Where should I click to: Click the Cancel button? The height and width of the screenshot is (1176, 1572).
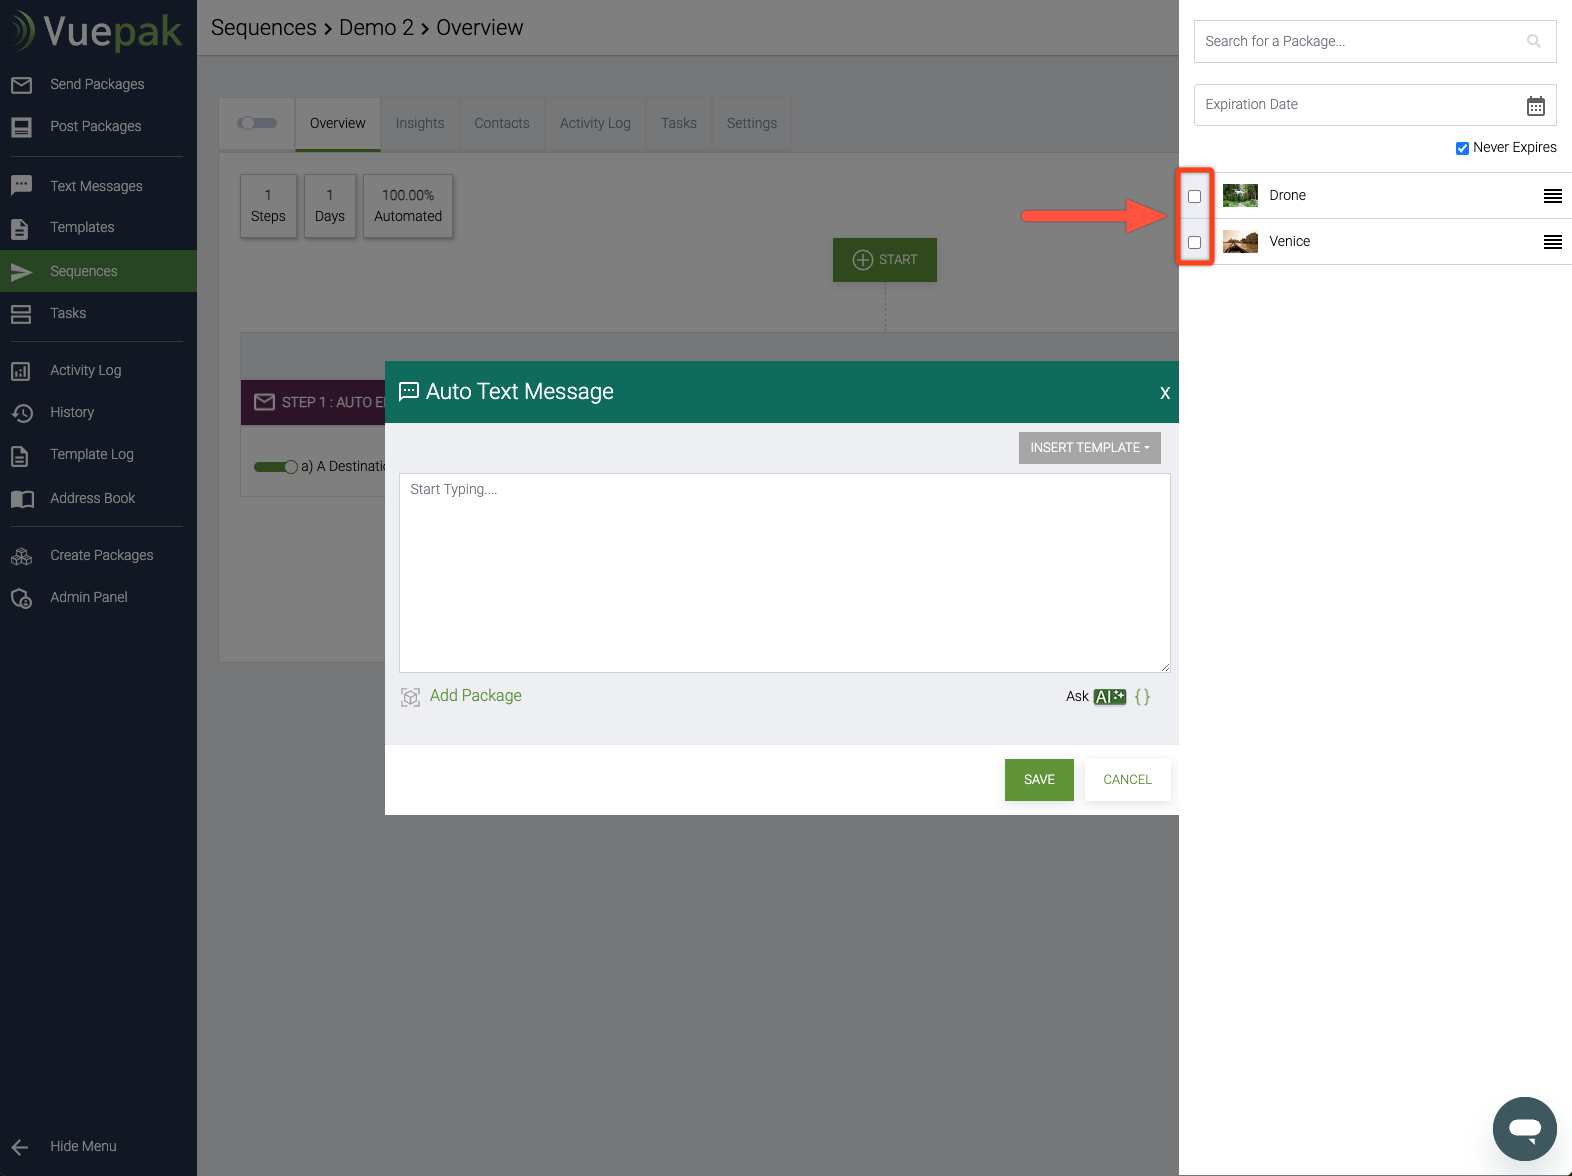pyautogui.click(x=1127, y=780)
